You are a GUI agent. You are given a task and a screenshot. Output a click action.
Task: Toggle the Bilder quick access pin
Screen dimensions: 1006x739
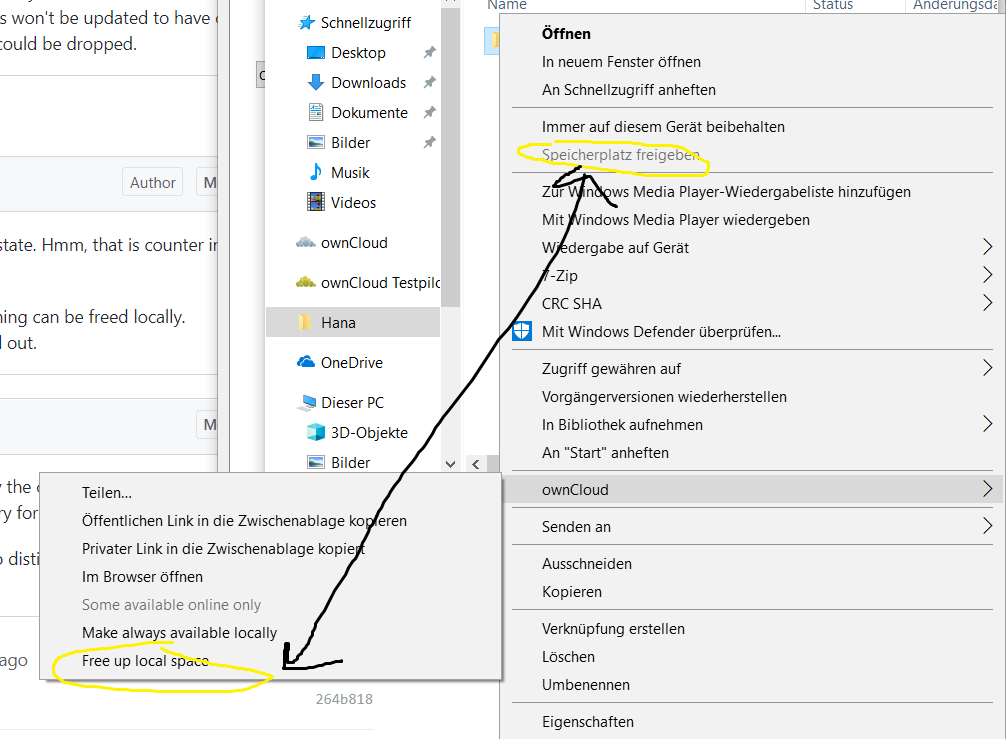point(429,142)
